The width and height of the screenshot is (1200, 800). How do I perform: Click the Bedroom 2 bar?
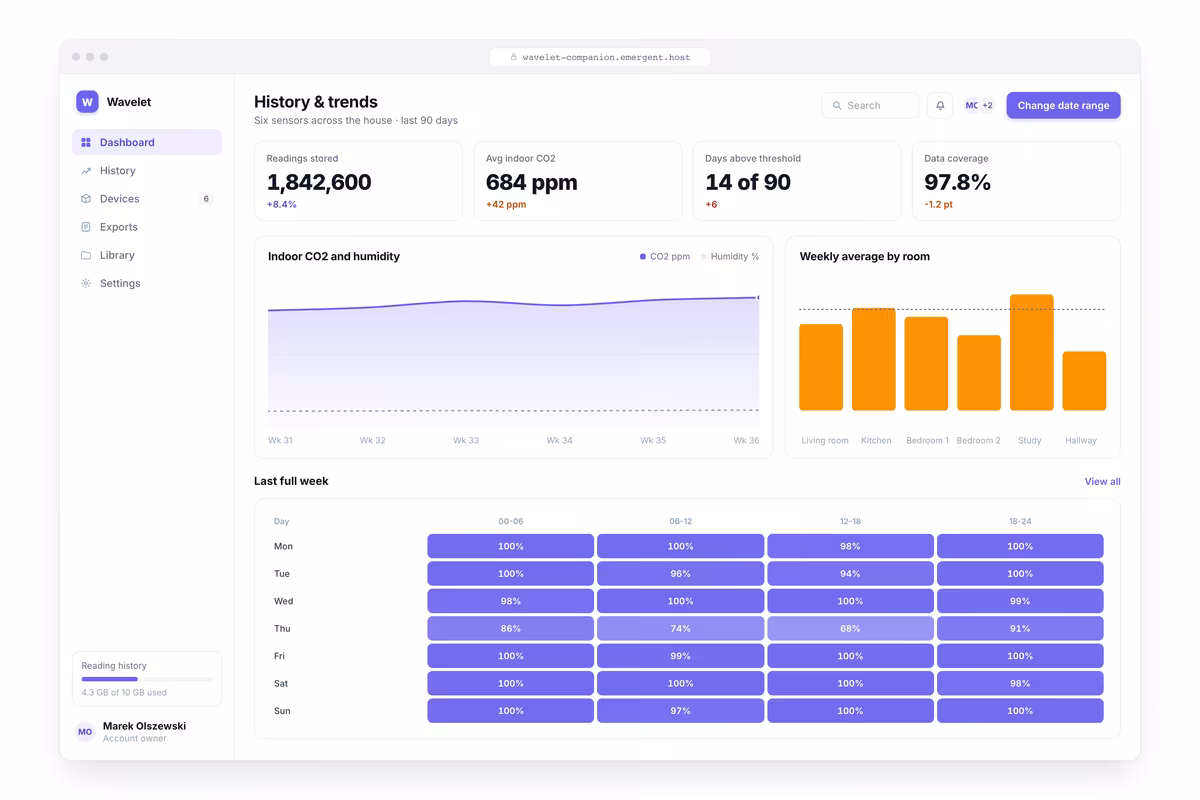(x=979, y=373)
